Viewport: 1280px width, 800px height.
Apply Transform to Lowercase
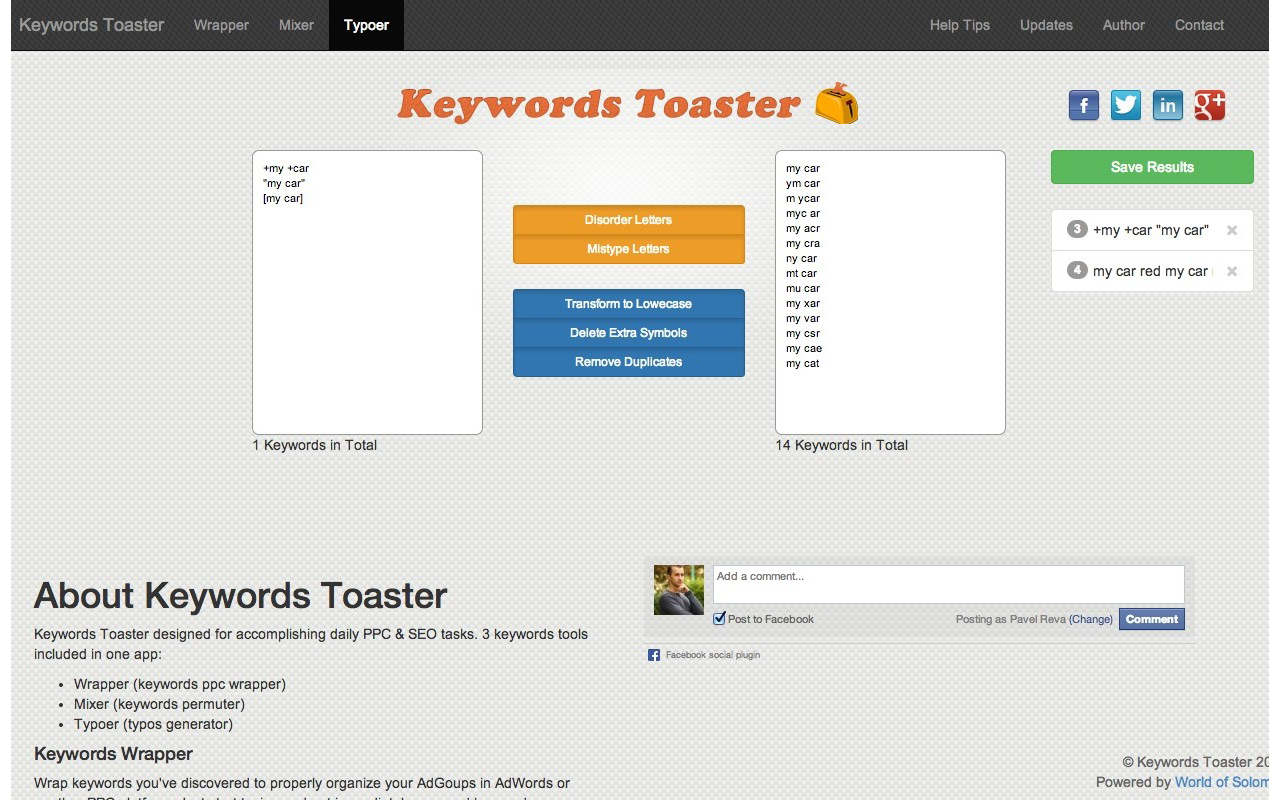pyautogui.click(x=628, y=304)
